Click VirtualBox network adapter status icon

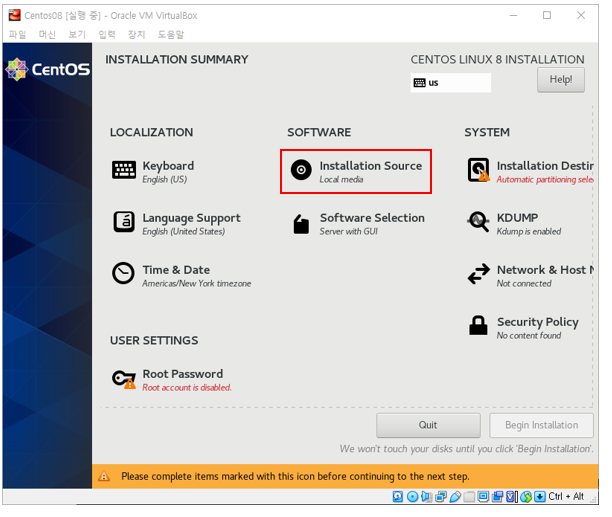[441, 496]
